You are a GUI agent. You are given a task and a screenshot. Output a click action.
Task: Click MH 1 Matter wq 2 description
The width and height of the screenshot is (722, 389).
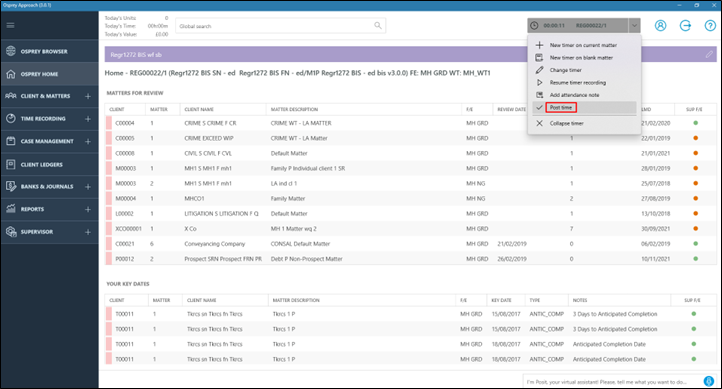click(293, 229)
